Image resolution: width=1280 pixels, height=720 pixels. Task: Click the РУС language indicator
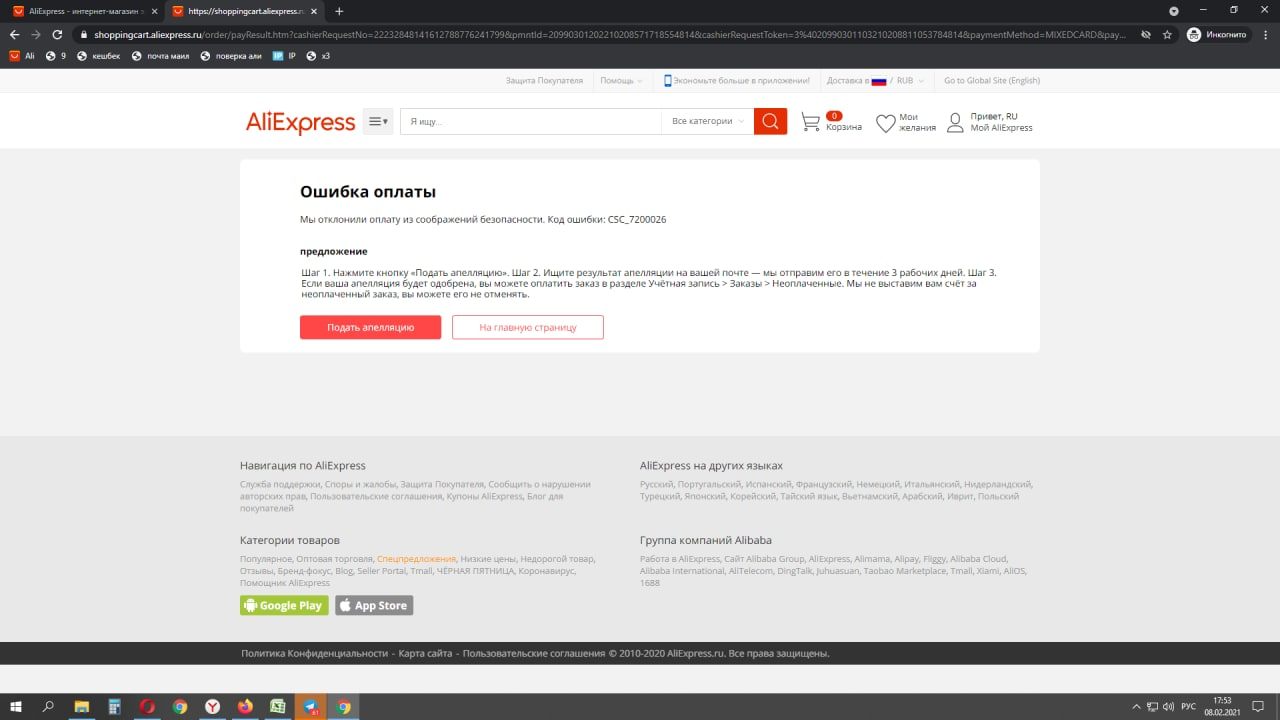pyautogui.click(x=1189, y=706)
